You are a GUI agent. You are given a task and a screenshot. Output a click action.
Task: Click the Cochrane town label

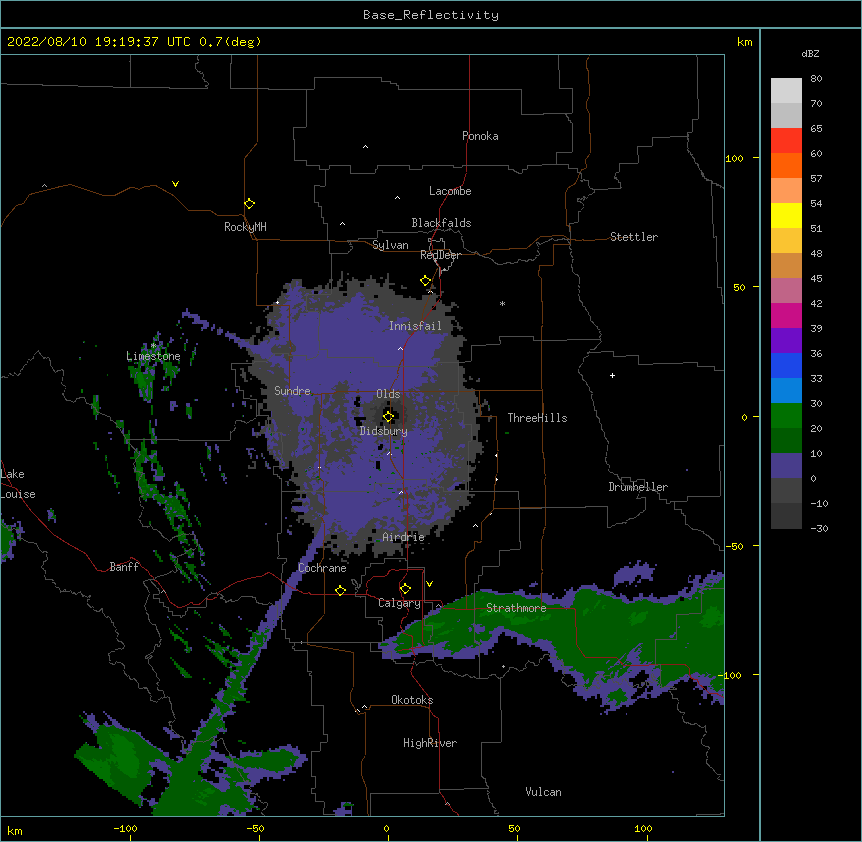(x=322, y=568)
